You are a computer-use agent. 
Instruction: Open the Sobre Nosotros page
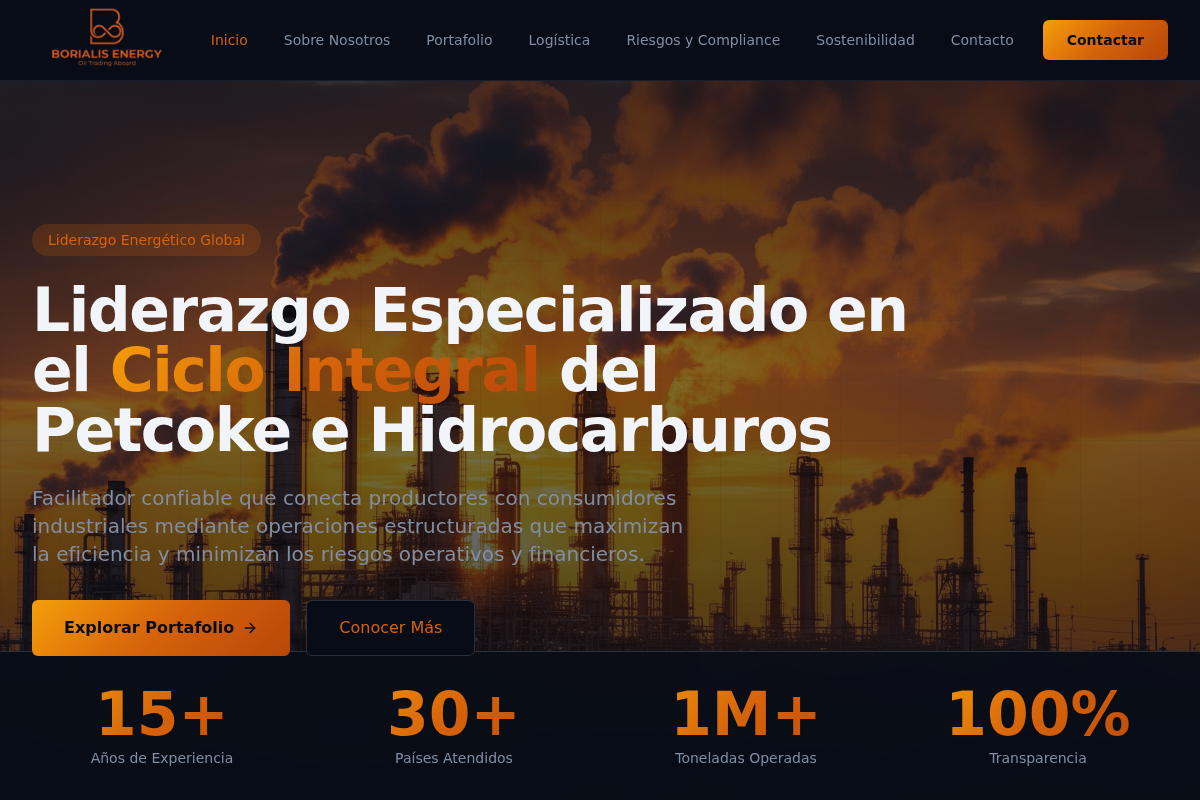click(x=337, y=40)
